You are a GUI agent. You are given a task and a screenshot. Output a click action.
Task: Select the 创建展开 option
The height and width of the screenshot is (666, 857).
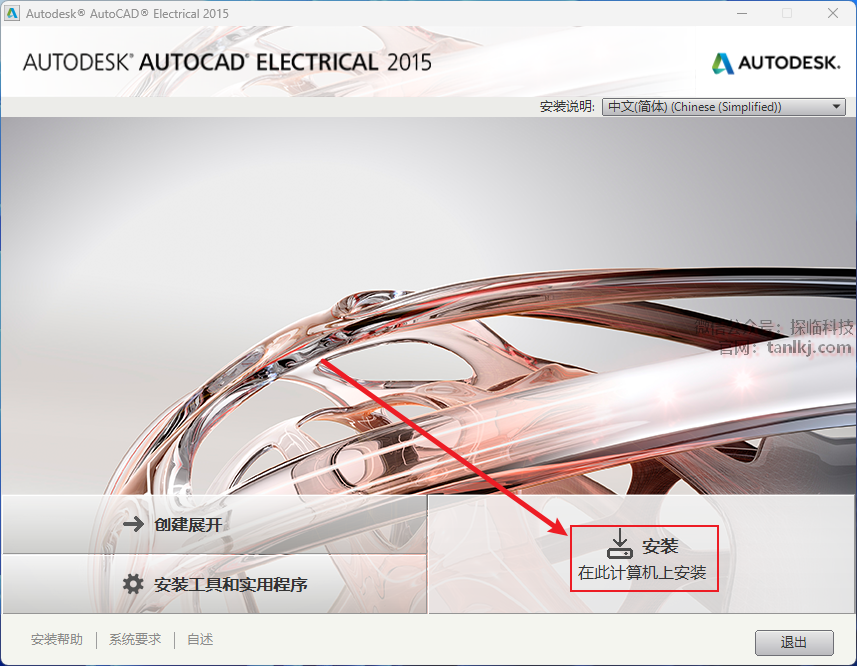point(215,524)
